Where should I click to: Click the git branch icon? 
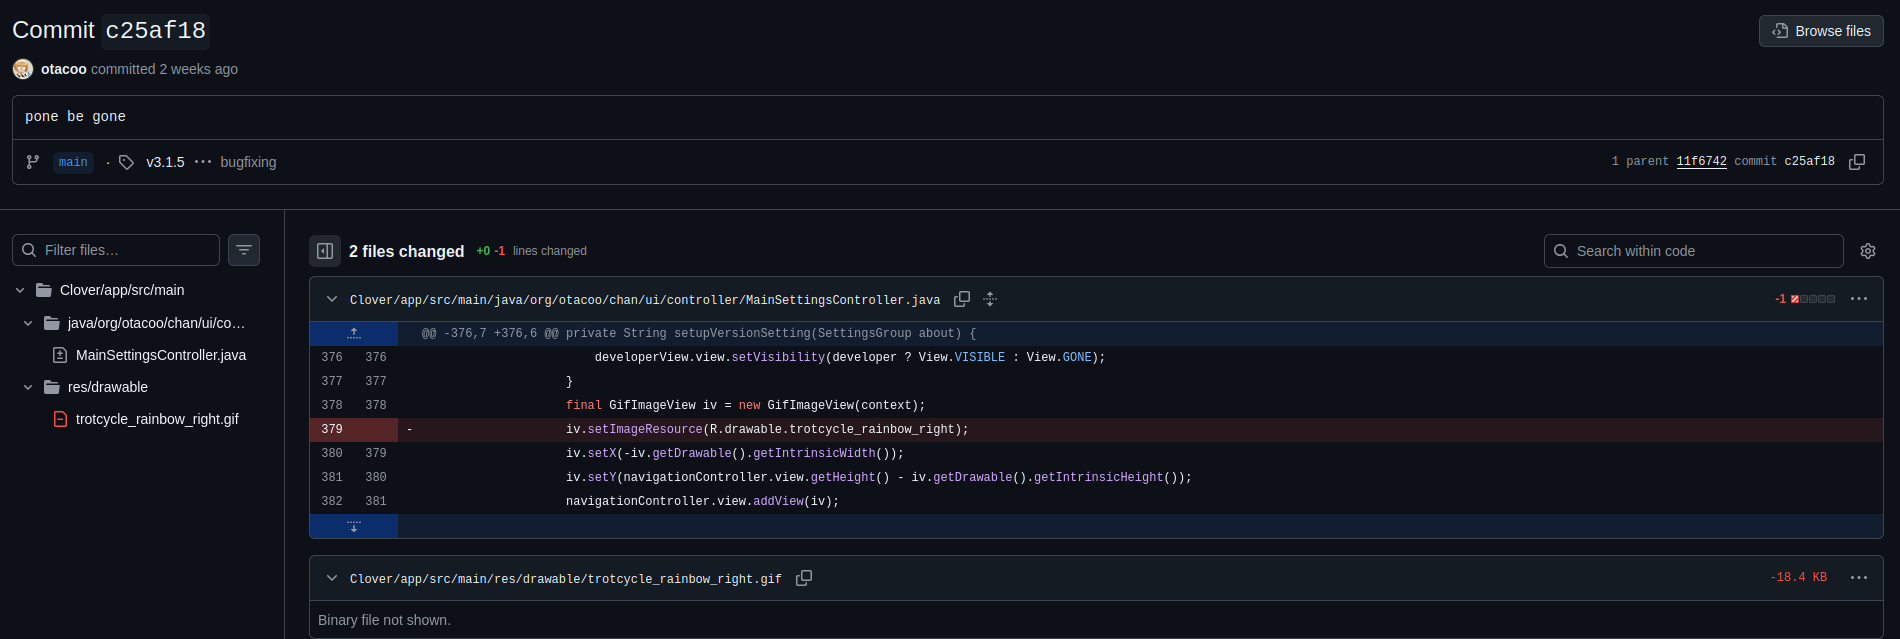[x=33, y=162]
